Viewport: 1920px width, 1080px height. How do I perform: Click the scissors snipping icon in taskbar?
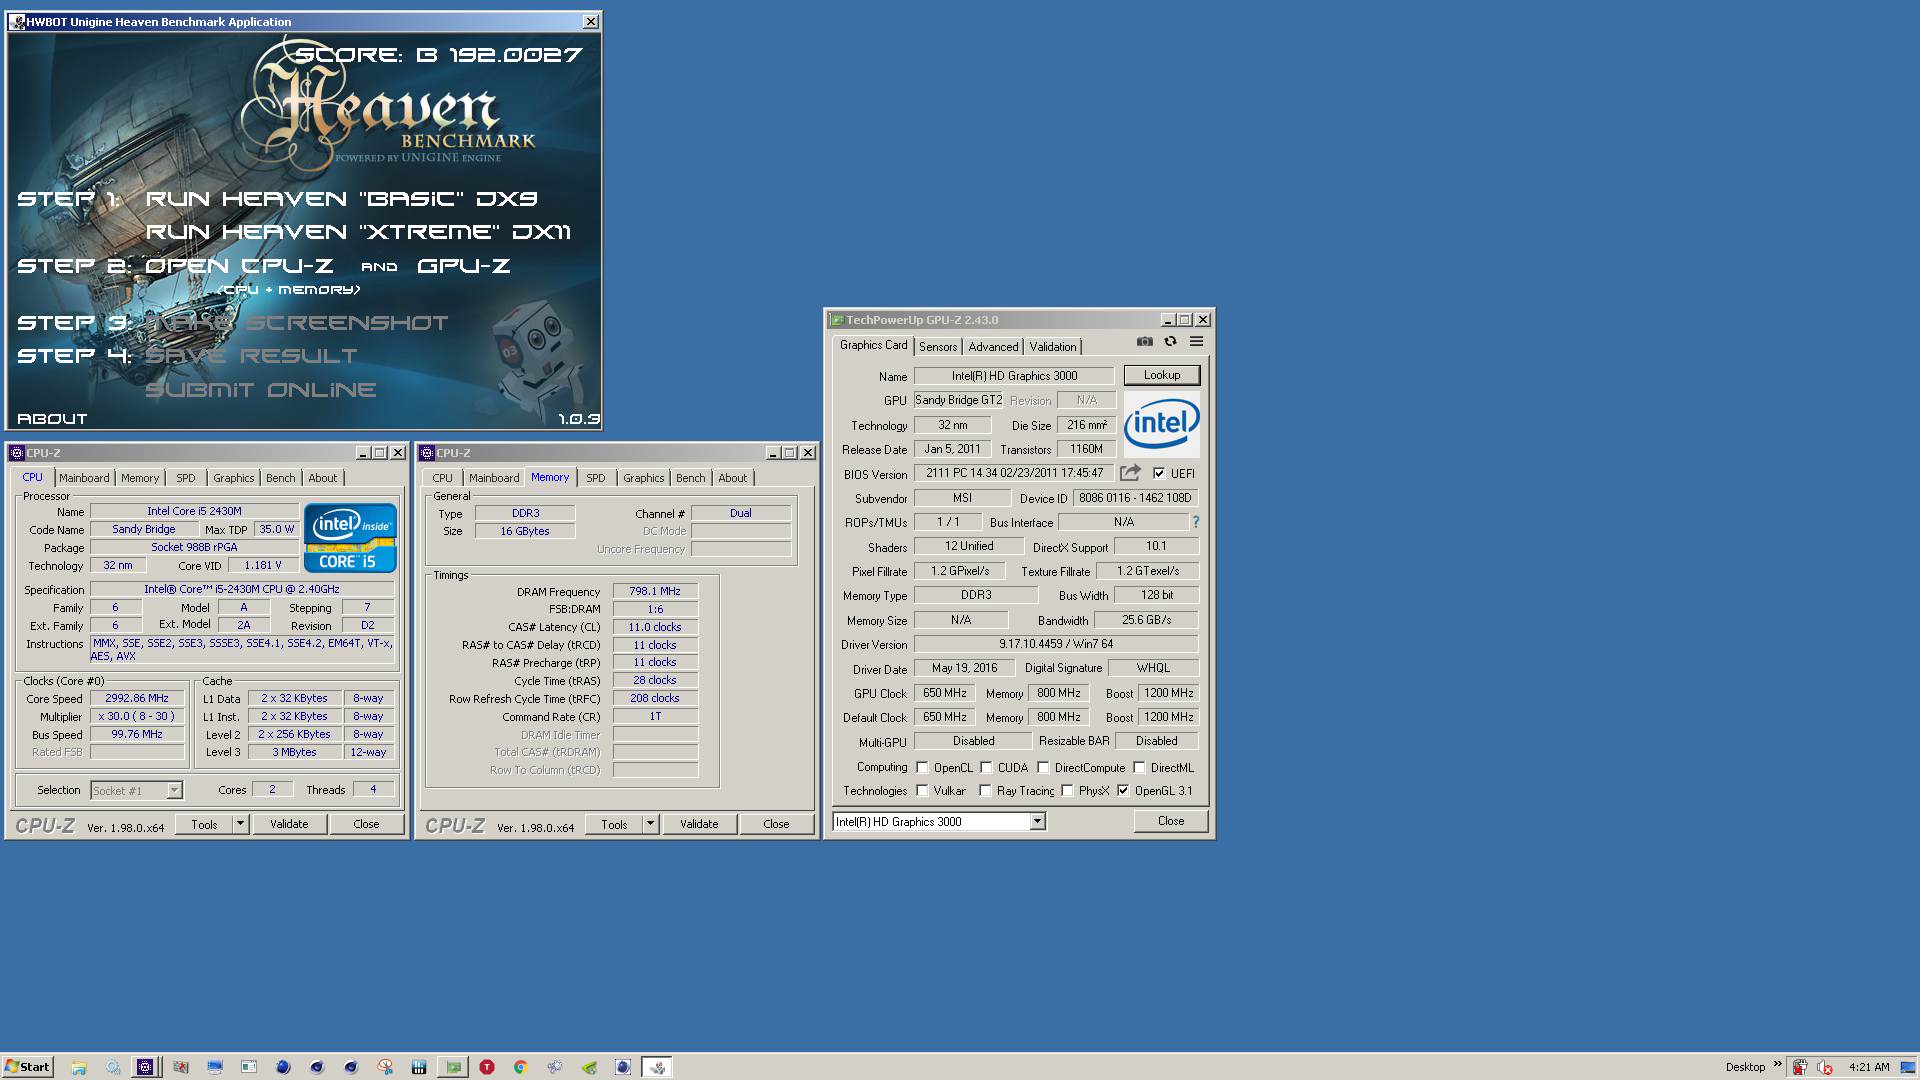point(385,1067)
